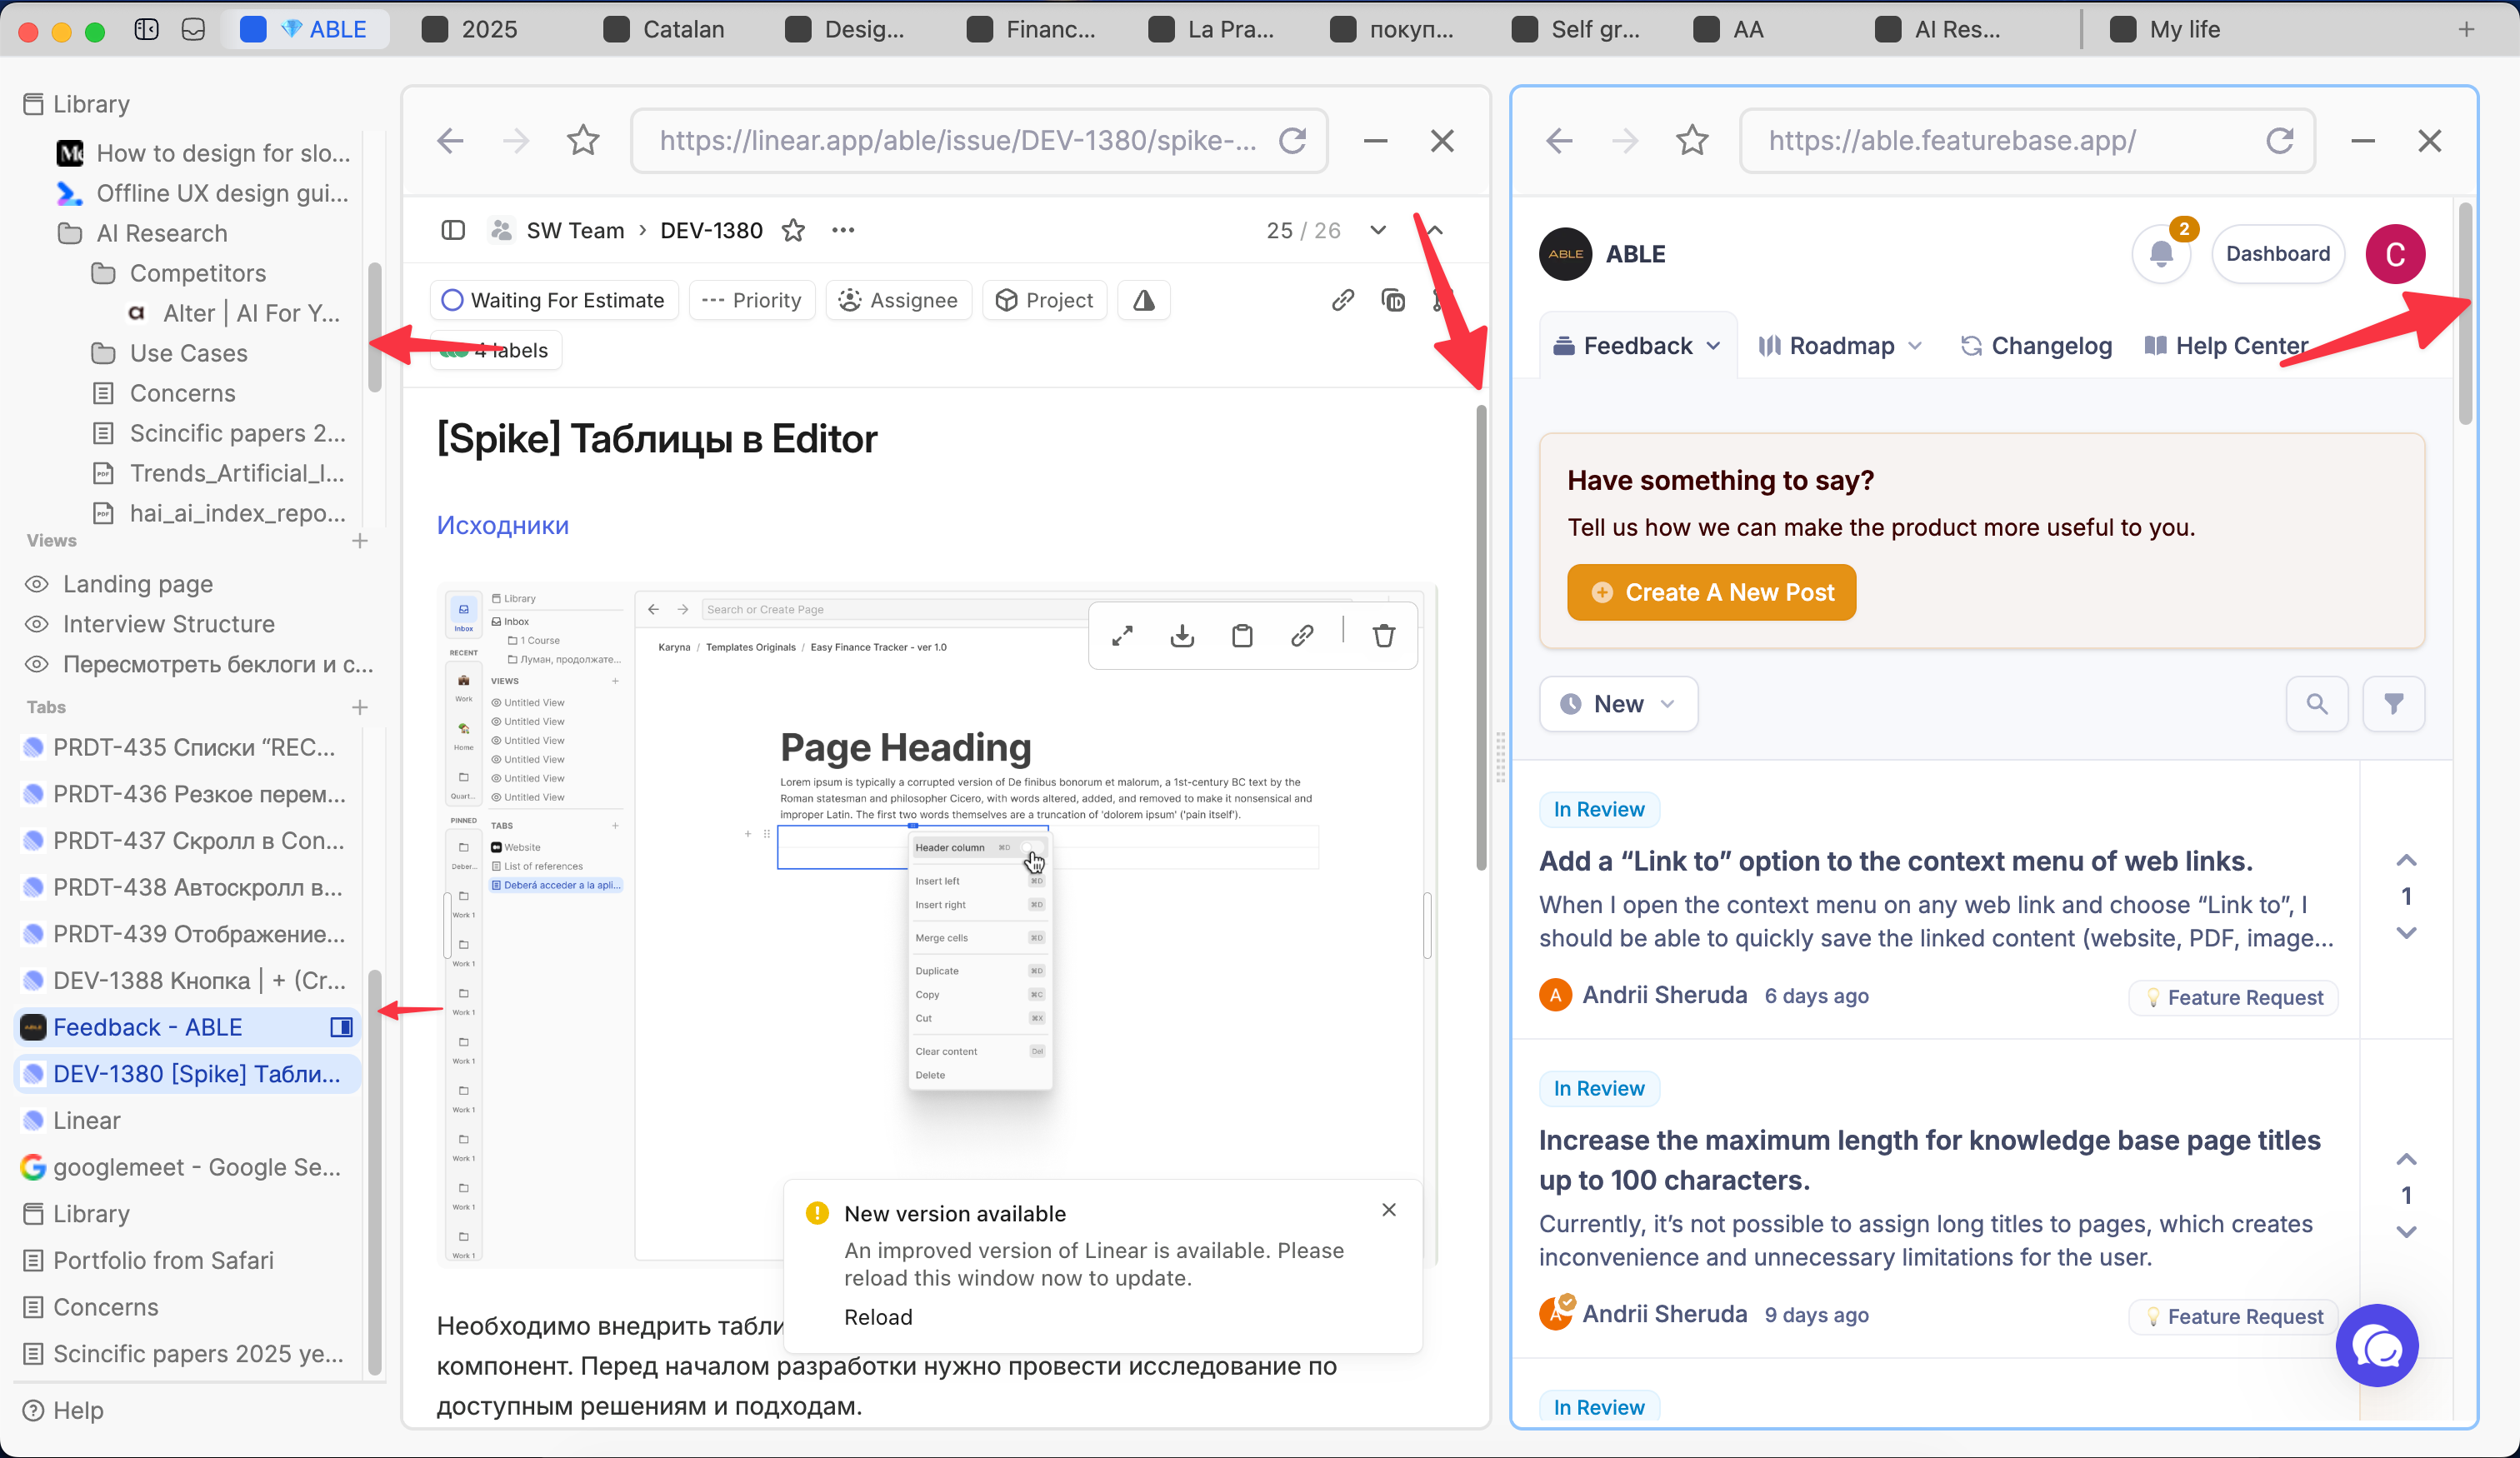Click the copy issue ID icon
Viewport: 2520px width, 1458px height.
(1393, 300)
